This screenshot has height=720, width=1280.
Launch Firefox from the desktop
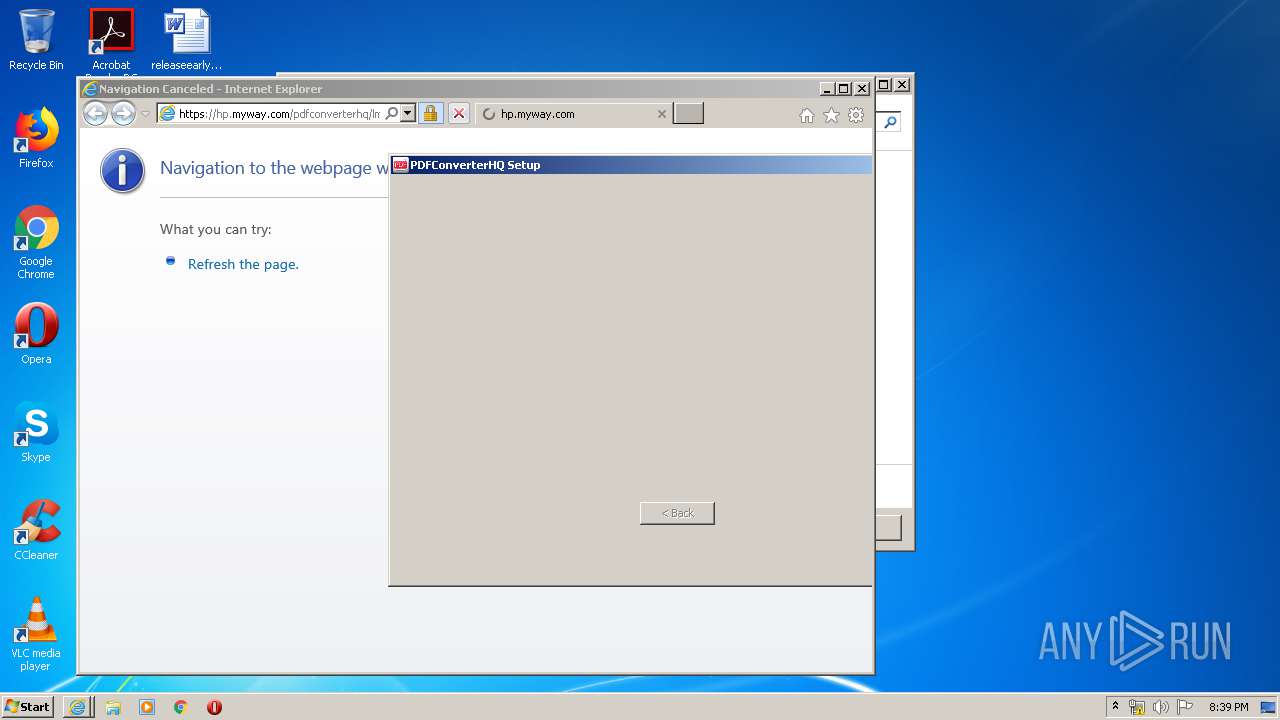click(x=36, y=138)
